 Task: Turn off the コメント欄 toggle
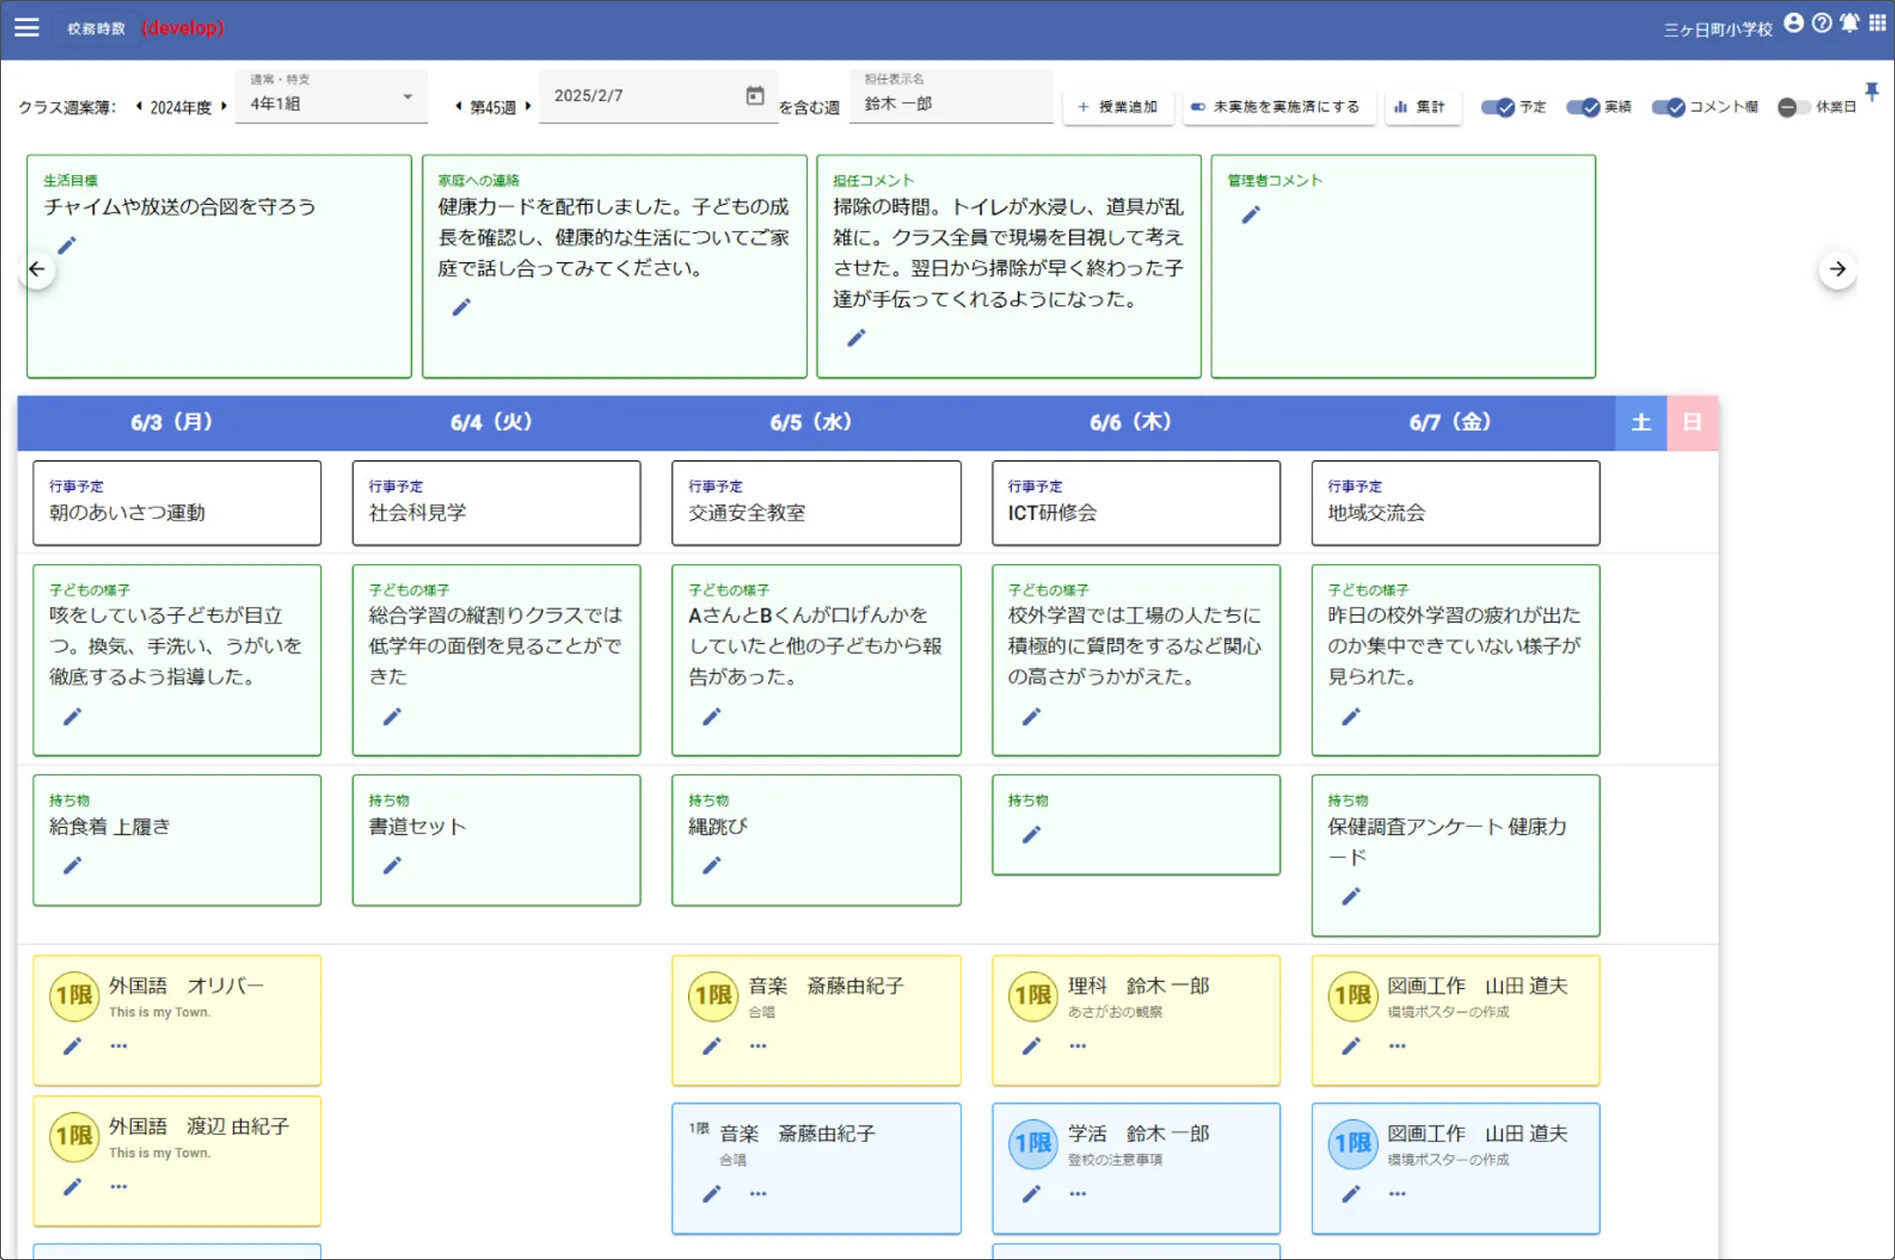[1667, 107]
